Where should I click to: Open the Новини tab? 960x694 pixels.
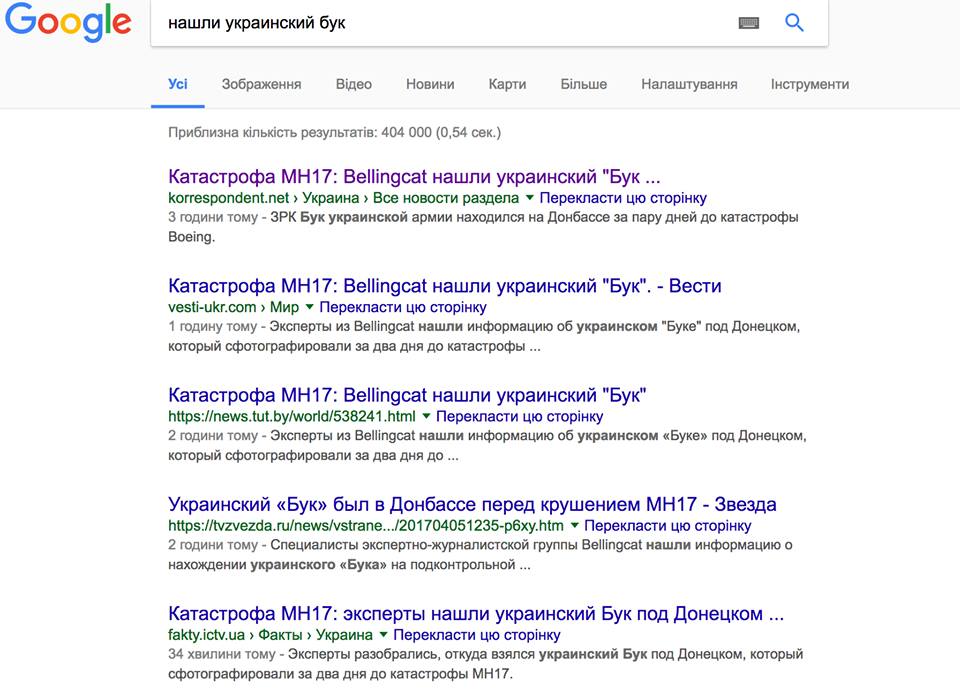[x=430, y=84]
